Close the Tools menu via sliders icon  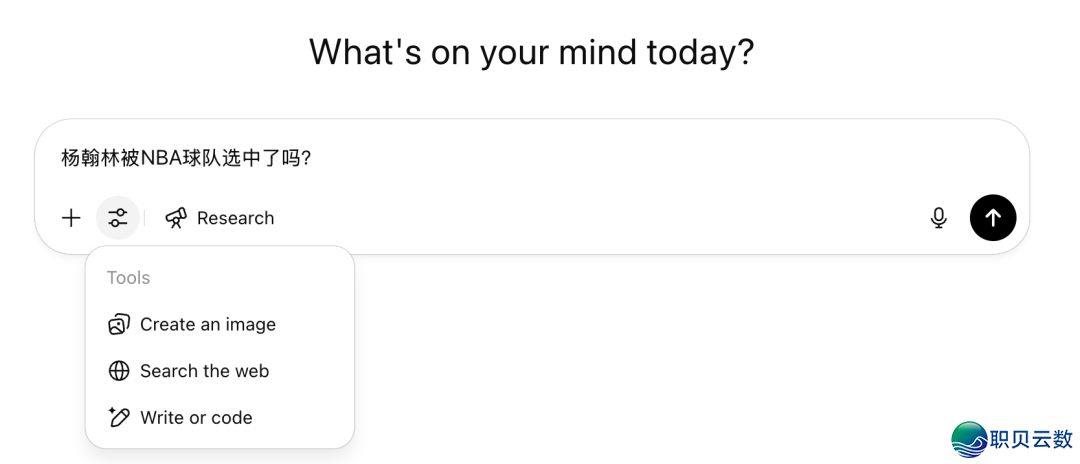pos(118,218)
